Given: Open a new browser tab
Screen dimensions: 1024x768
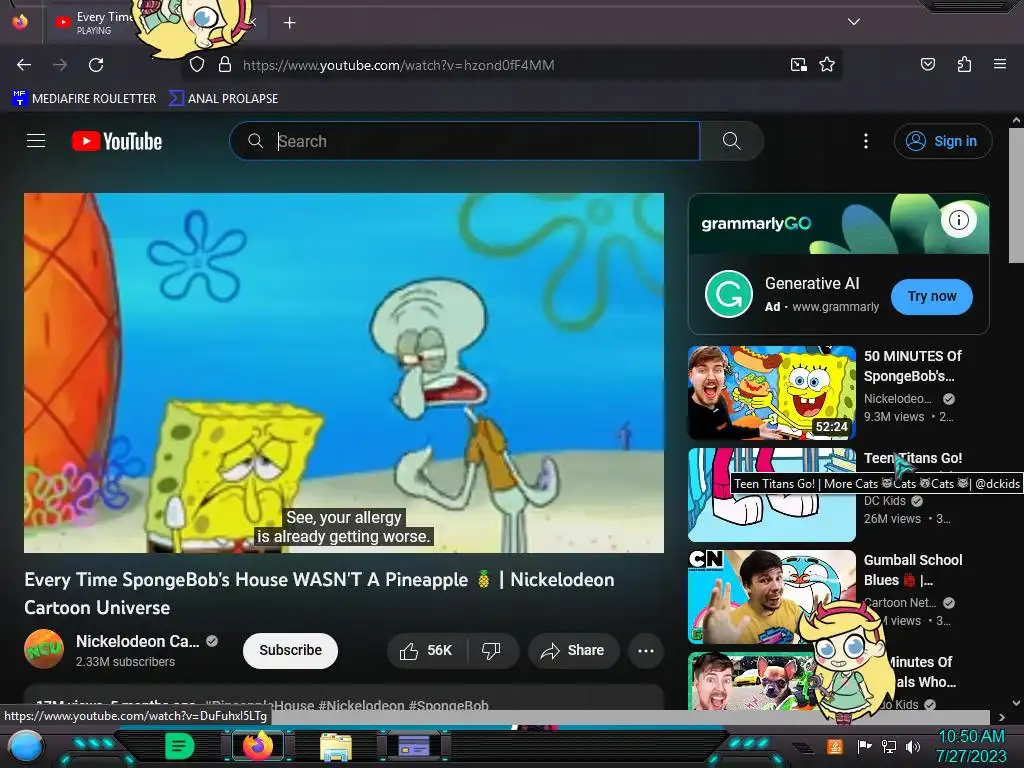Looking at the screenshot, I should coord(289,23).
